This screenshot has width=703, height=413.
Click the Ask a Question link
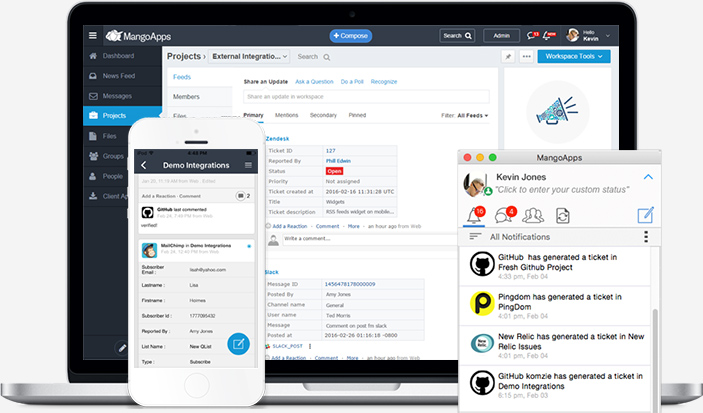pos(314,82)
